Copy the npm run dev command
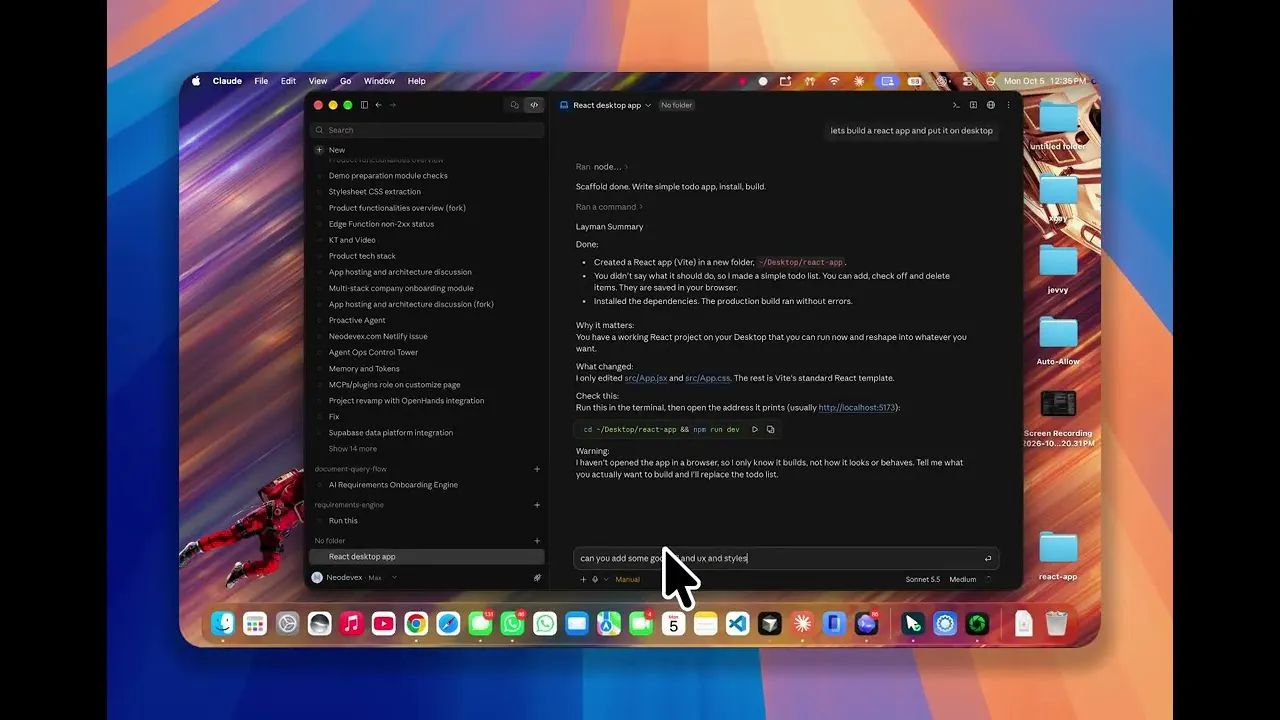The width and height of the screenshot is (1280, 720). [x=770, y=429]
